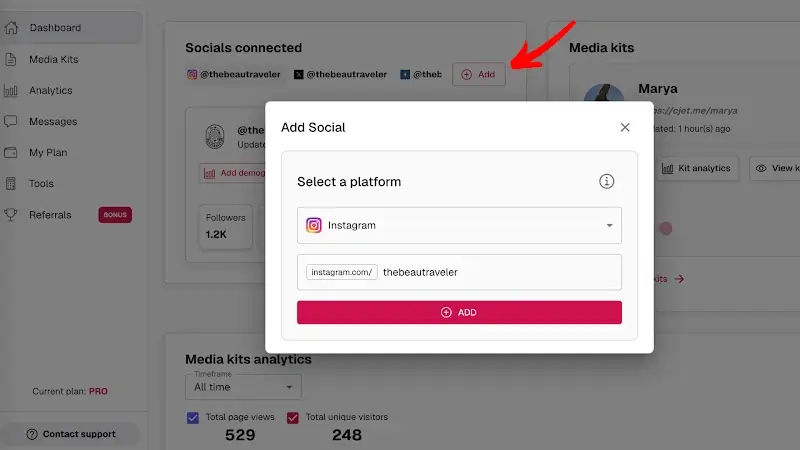The width and height of the screenshot is (800, 450).
Task: Click the Analytics bar chart icon
Action: click(x=12, y=90)
